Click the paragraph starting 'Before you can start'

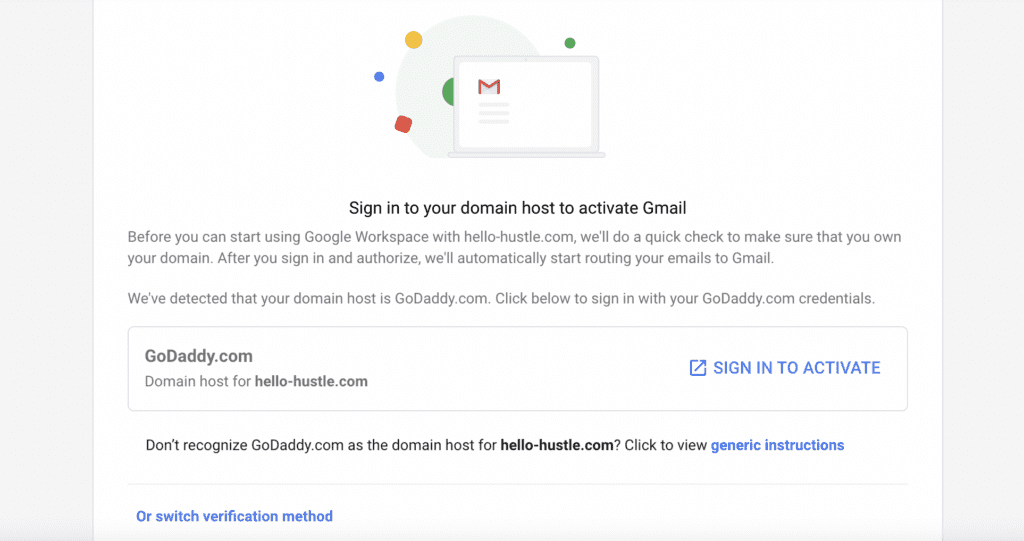click(517, 247)
